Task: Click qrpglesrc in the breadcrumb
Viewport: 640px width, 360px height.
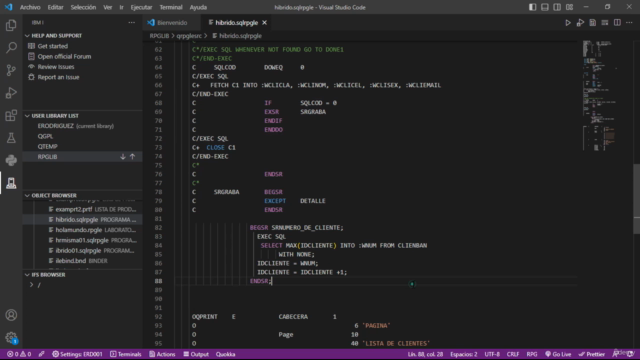Action: pos(189,36)
